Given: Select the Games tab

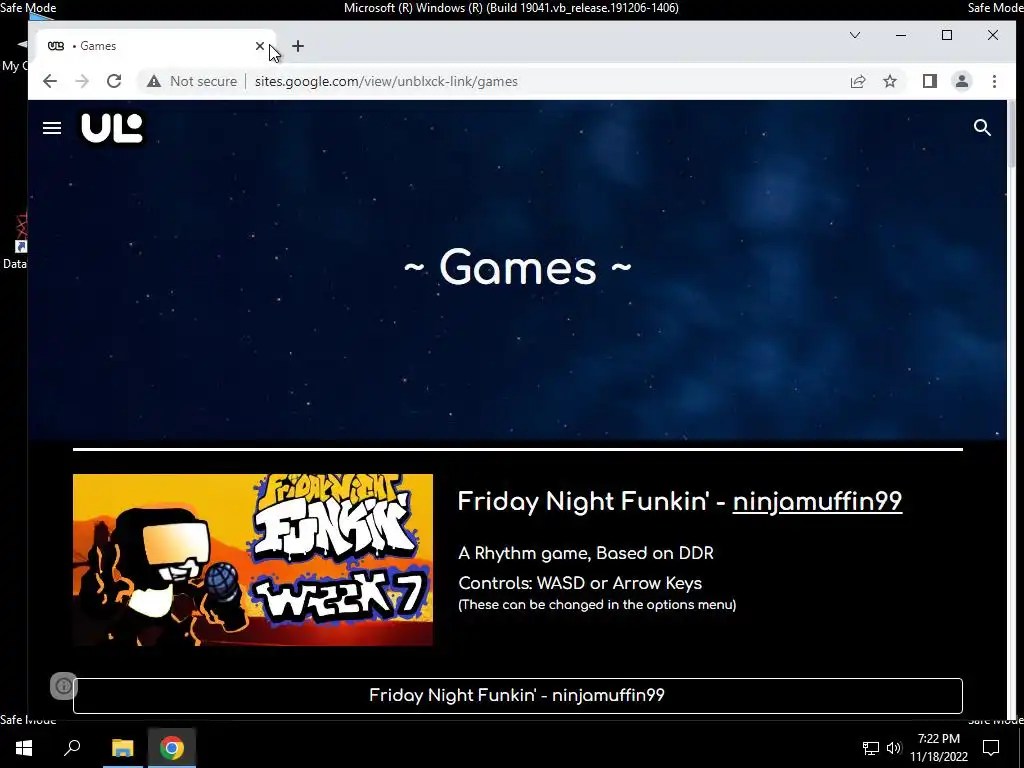Looking at the screenshot, I should tap(154, 46).
